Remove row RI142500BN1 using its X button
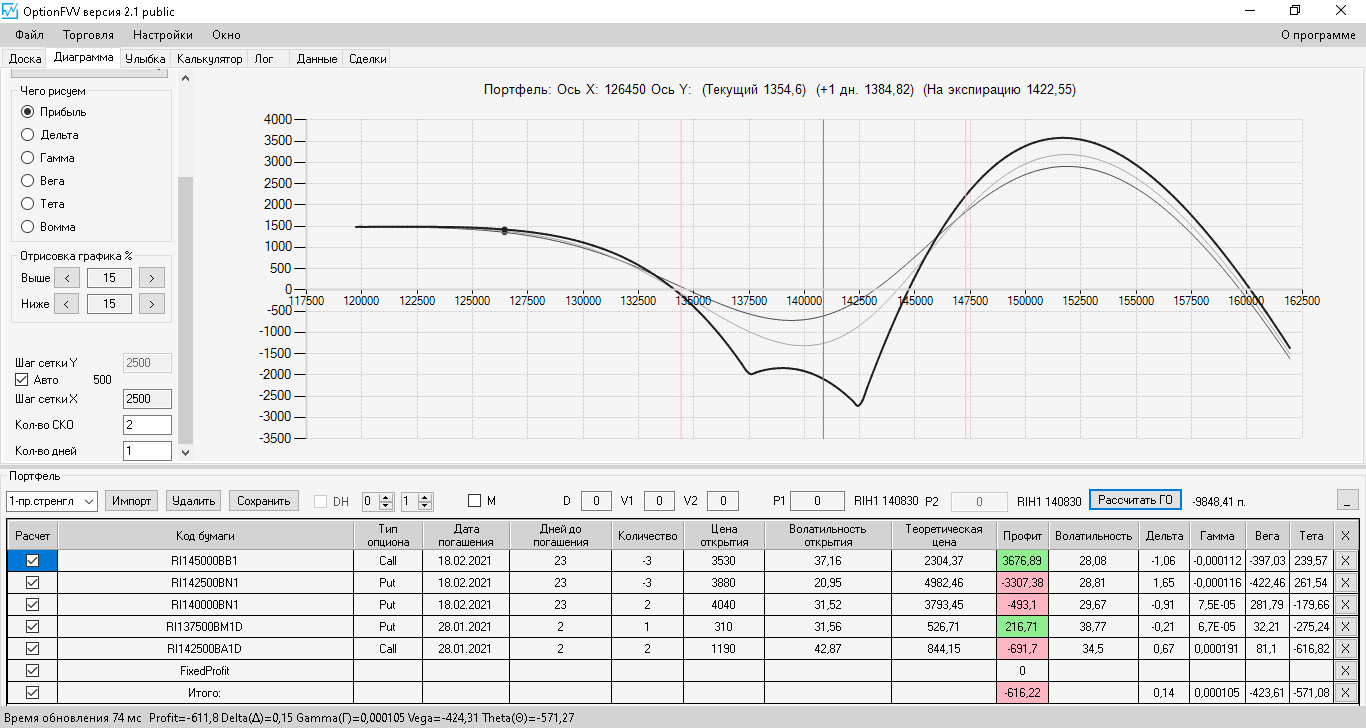The width and height of the screenshot is (1366, 728). click(1345, 583)
